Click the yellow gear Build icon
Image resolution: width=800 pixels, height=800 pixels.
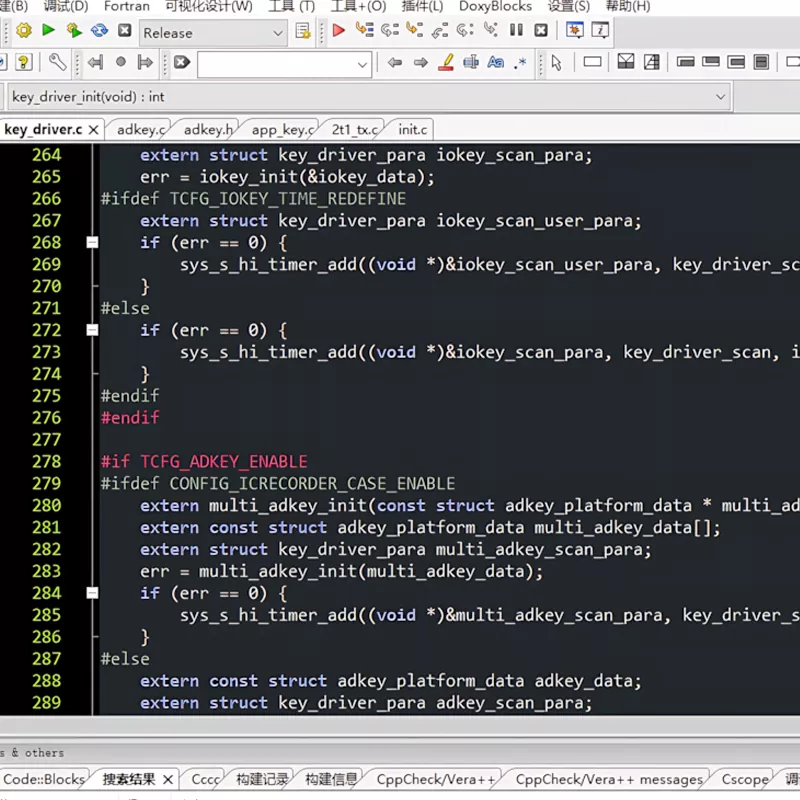point(23,31)
